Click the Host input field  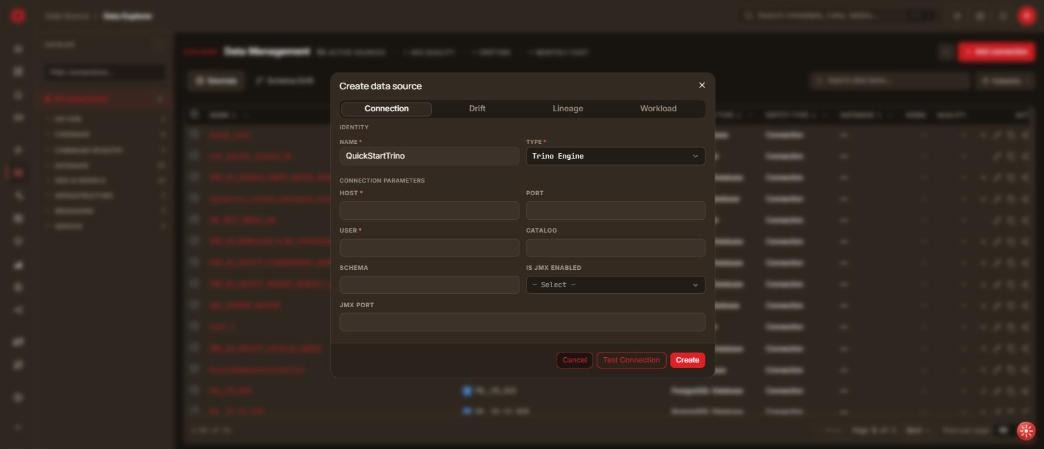click(x=429, y=211)
